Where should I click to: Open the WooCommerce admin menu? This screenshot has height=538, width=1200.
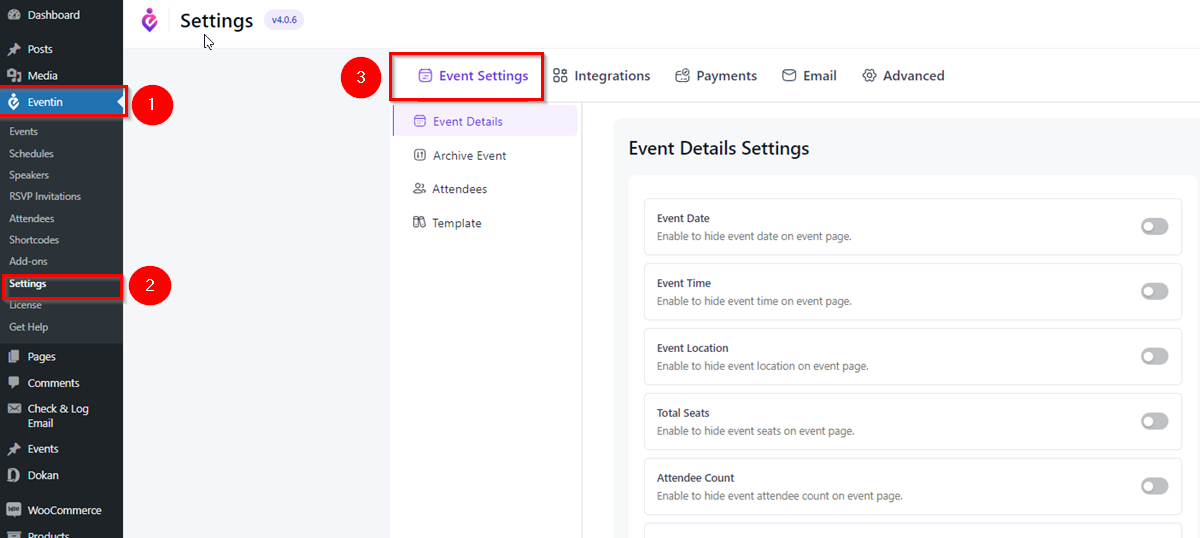click(x=64, y=510)
